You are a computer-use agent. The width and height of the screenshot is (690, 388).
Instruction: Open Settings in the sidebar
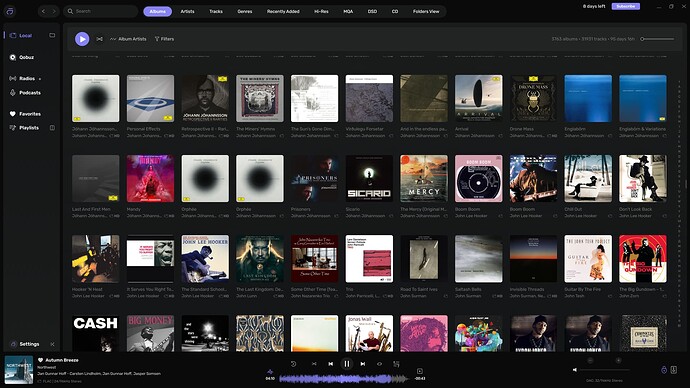point(26,344)
